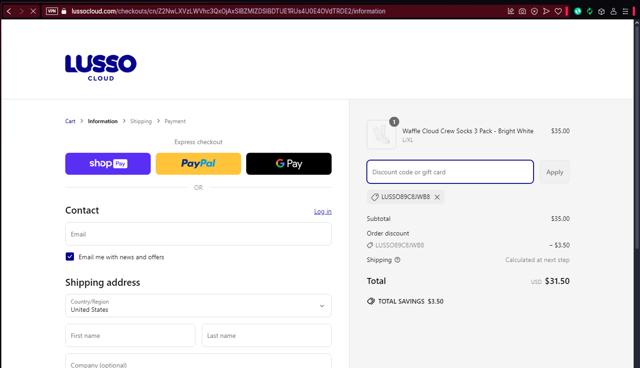The height and width of the screenshot is (368, 640).
Task: Click the browser address bar URL
Action: pos(229,11)
